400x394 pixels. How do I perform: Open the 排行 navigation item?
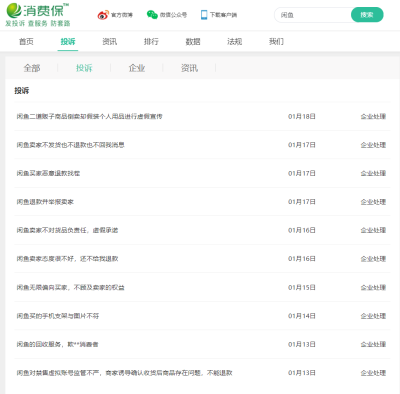(x=151, y=42)
